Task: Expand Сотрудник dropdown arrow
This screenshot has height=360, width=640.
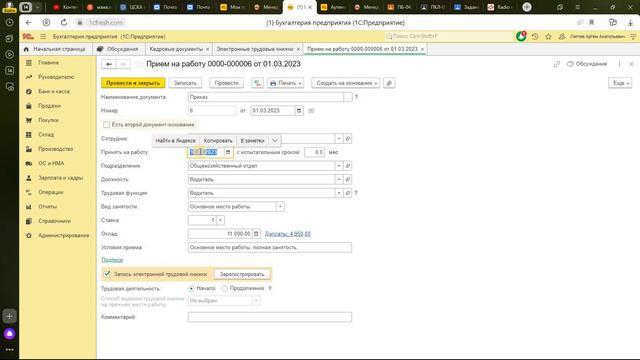Action: tap(338, 139)
